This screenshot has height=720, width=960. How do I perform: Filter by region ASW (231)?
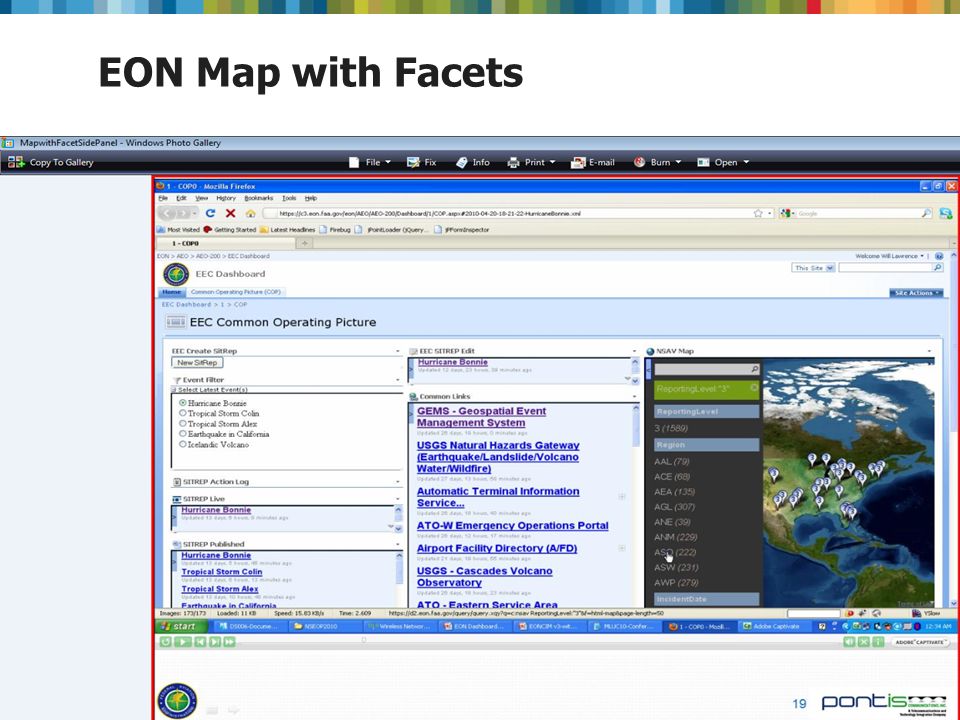pos(675,567)
